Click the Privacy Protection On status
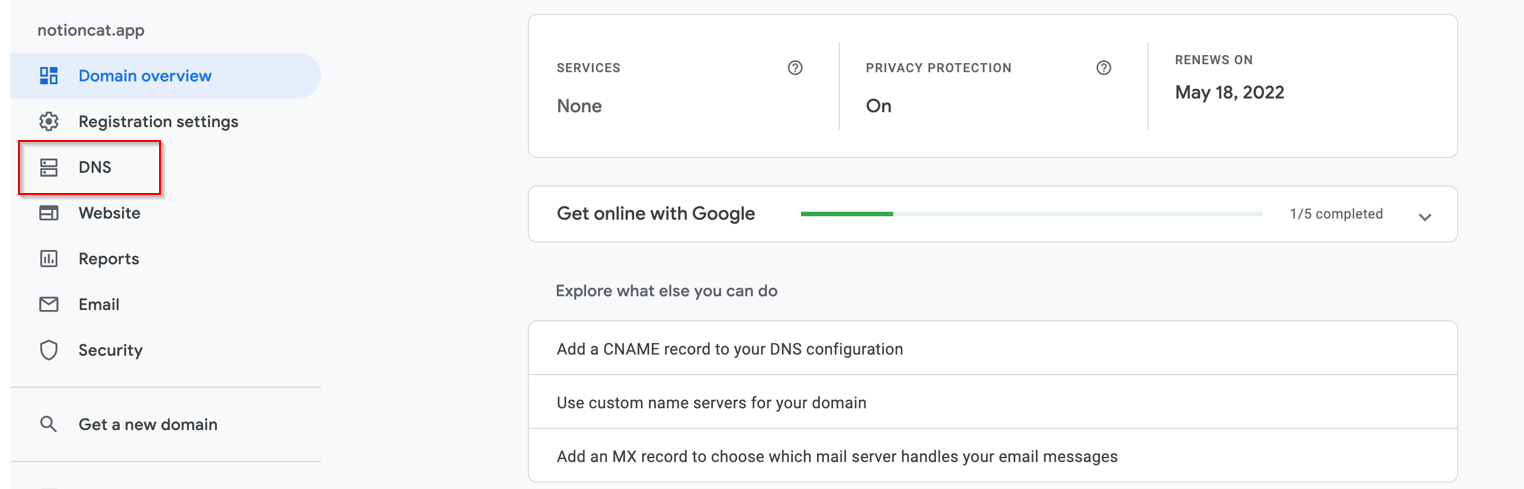The height and width of the screenshot is (489, 1524). click(x=878, y=106)
